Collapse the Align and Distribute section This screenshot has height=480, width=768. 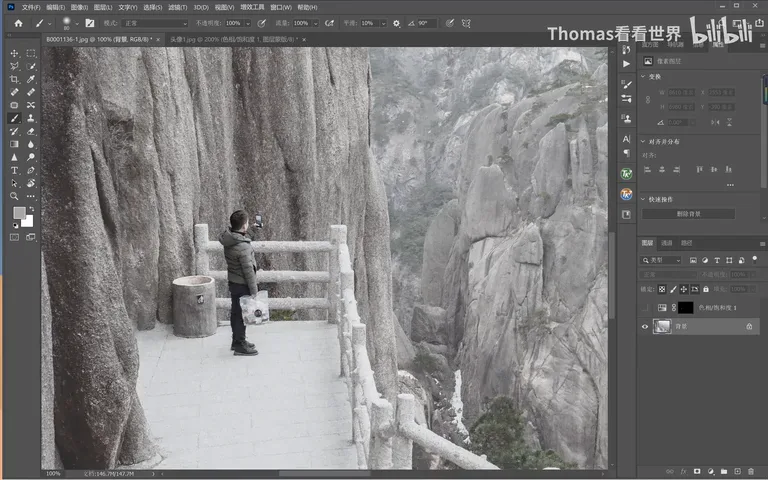pos(643,142)
